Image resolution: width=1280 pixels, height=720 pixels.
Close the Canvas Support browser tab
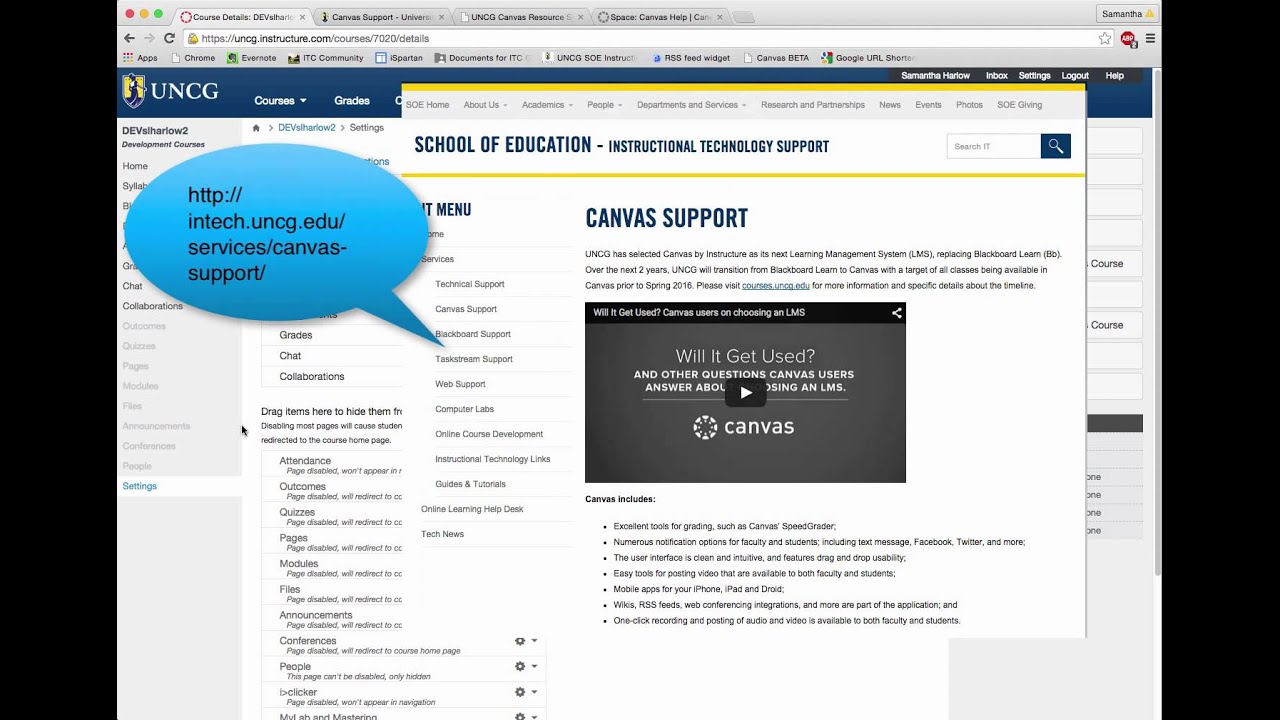point(441,17)
